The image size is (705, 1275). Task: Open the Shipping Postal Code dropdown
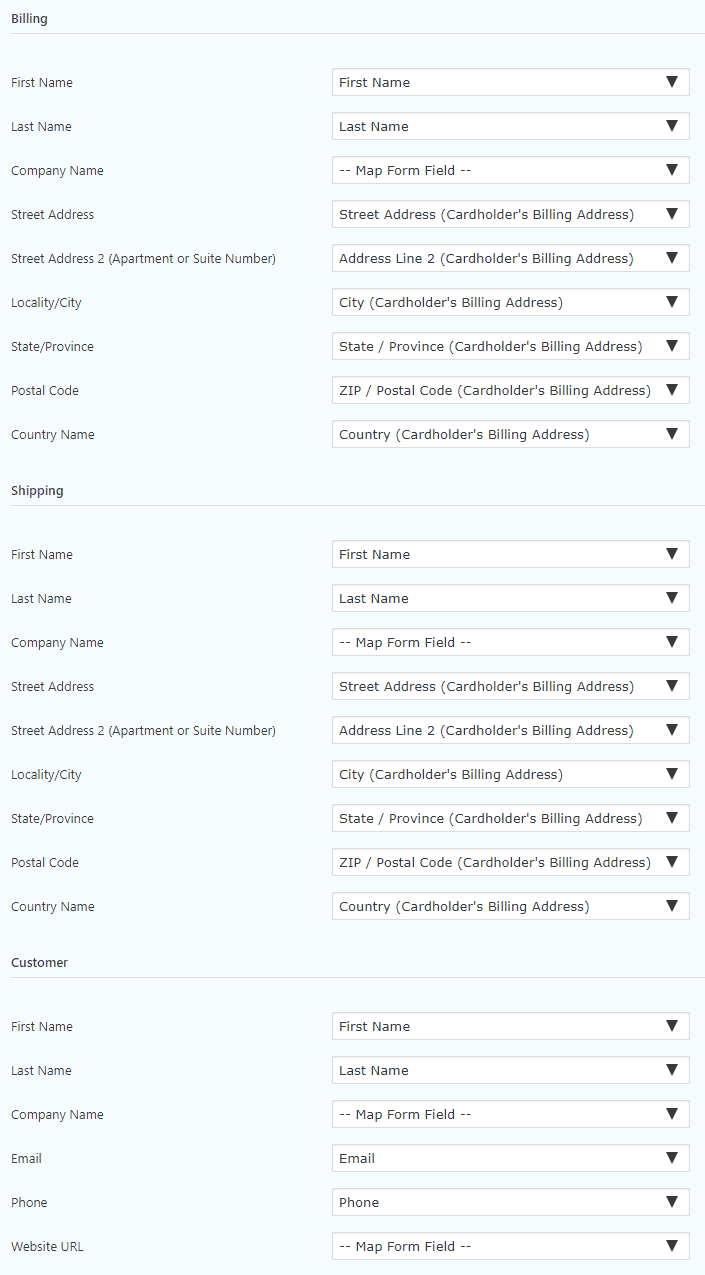click(x=510, y=862)
